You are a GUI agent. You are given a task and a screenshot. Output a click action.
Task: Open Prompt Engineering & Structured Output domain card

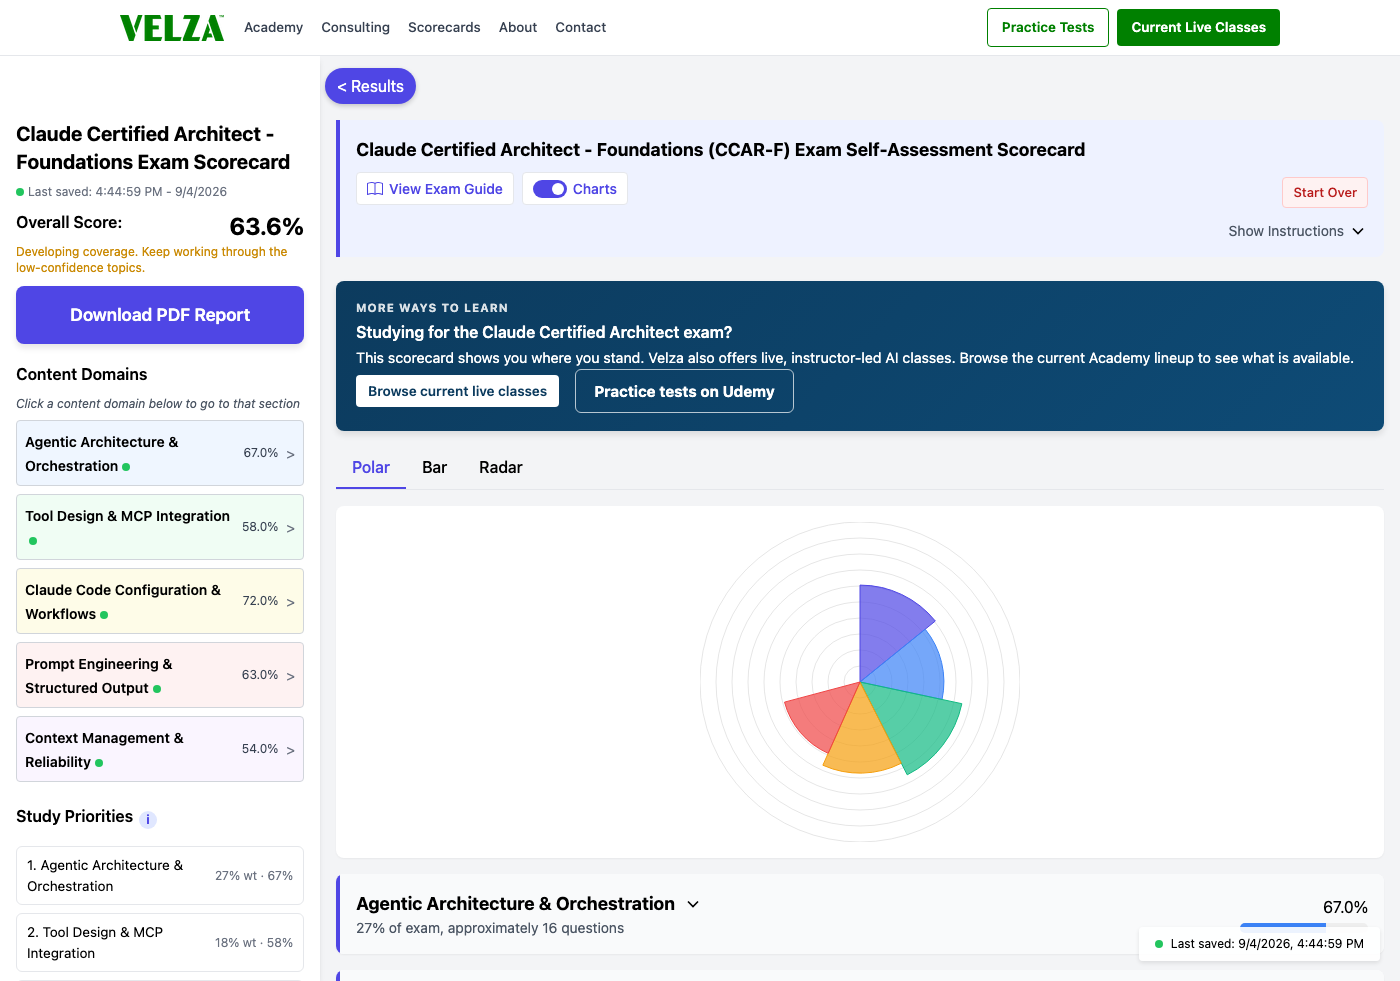[160, 675]
